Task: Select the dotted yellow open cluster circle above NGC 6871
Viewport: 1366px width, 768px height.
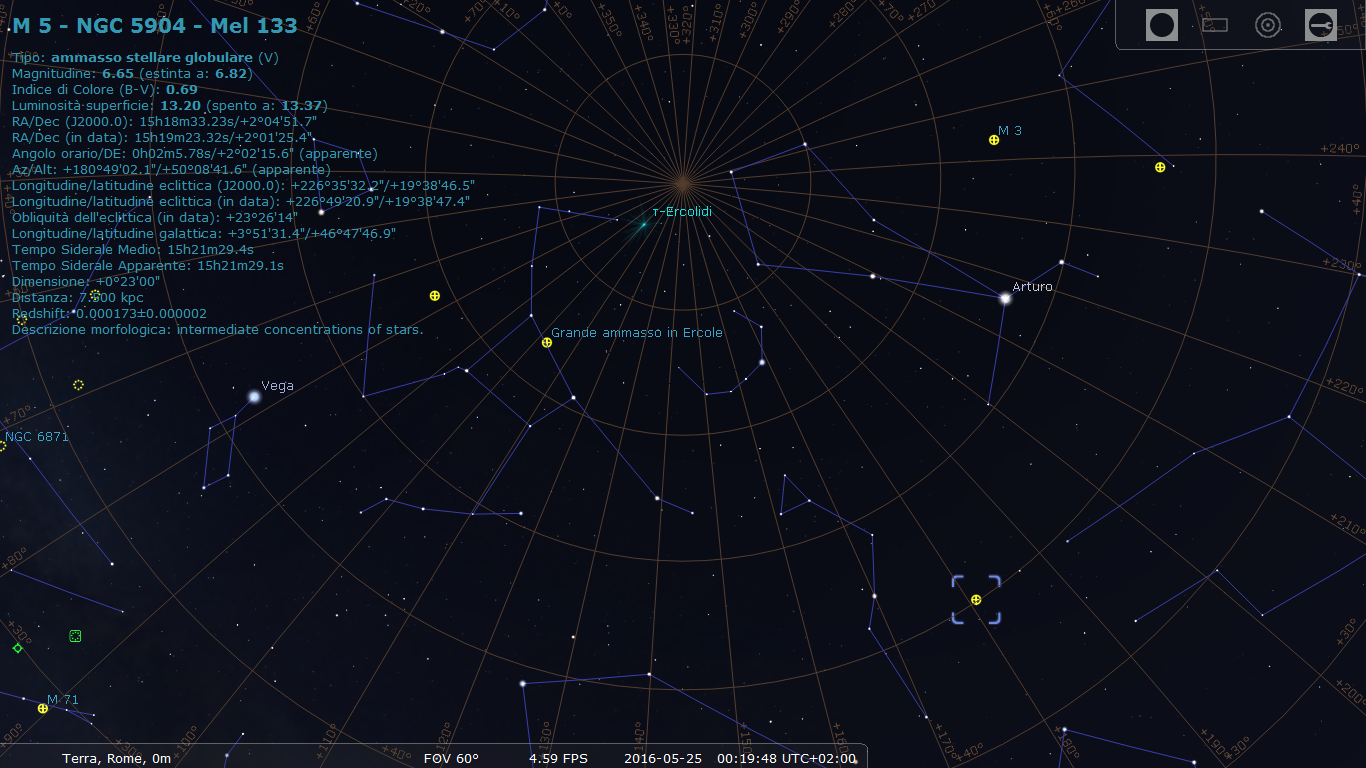Action: (x=78, y=384)
